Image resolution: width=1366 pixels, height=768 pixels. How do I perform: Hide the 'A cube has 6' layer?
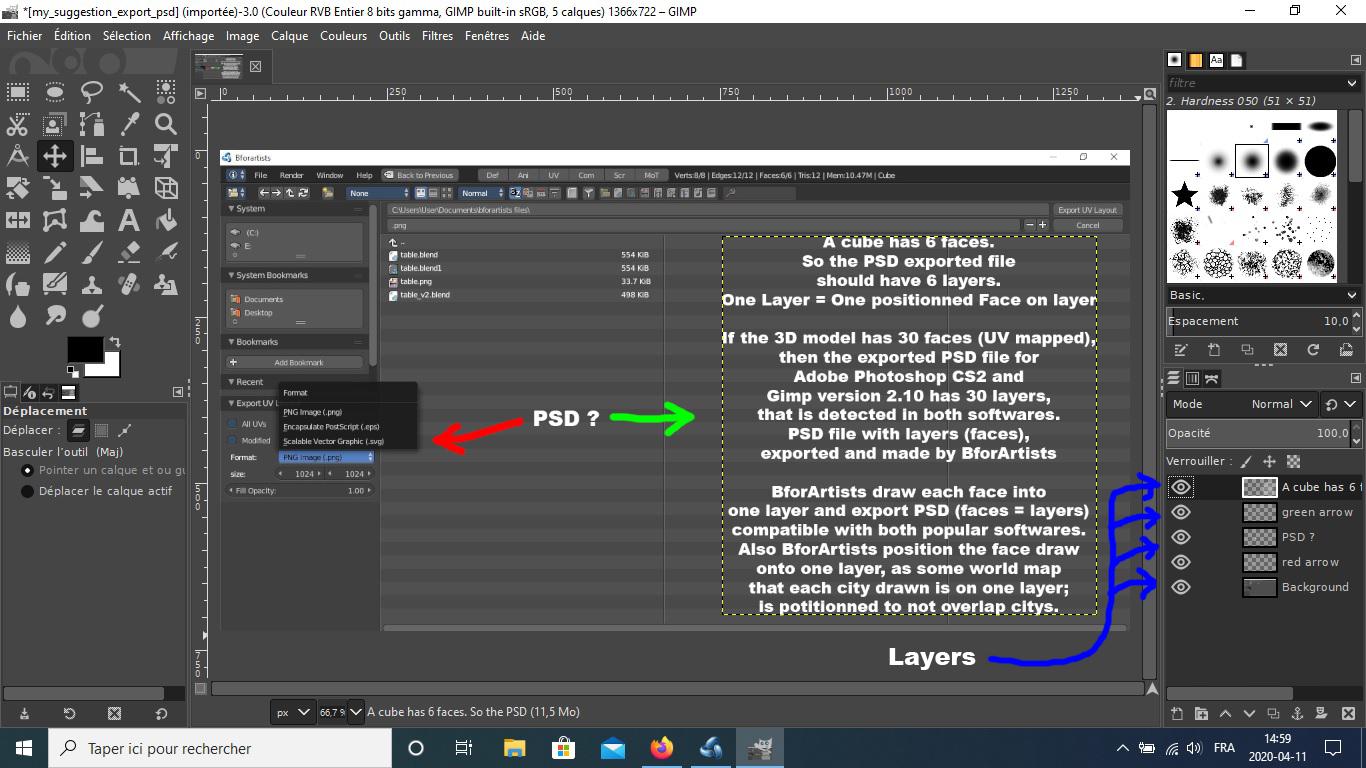pos(1181,487)
